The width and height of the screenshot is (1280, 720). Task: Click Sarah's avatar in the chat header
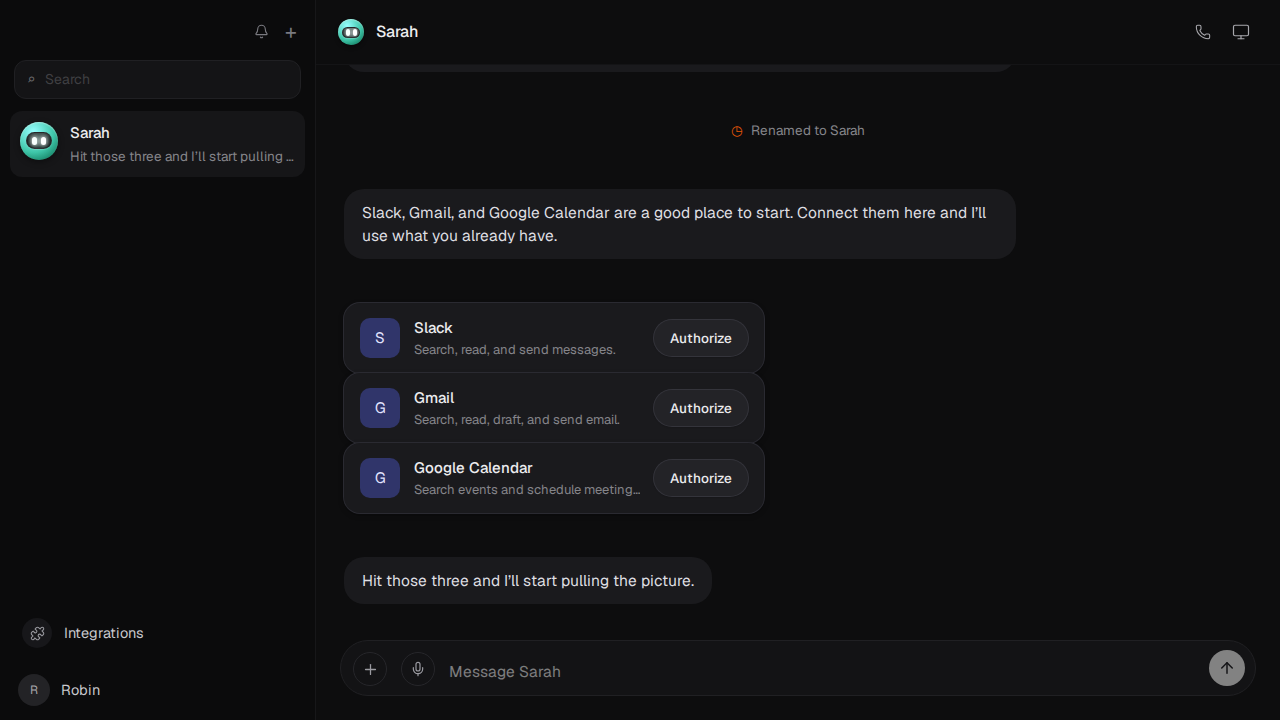(351, 32)
